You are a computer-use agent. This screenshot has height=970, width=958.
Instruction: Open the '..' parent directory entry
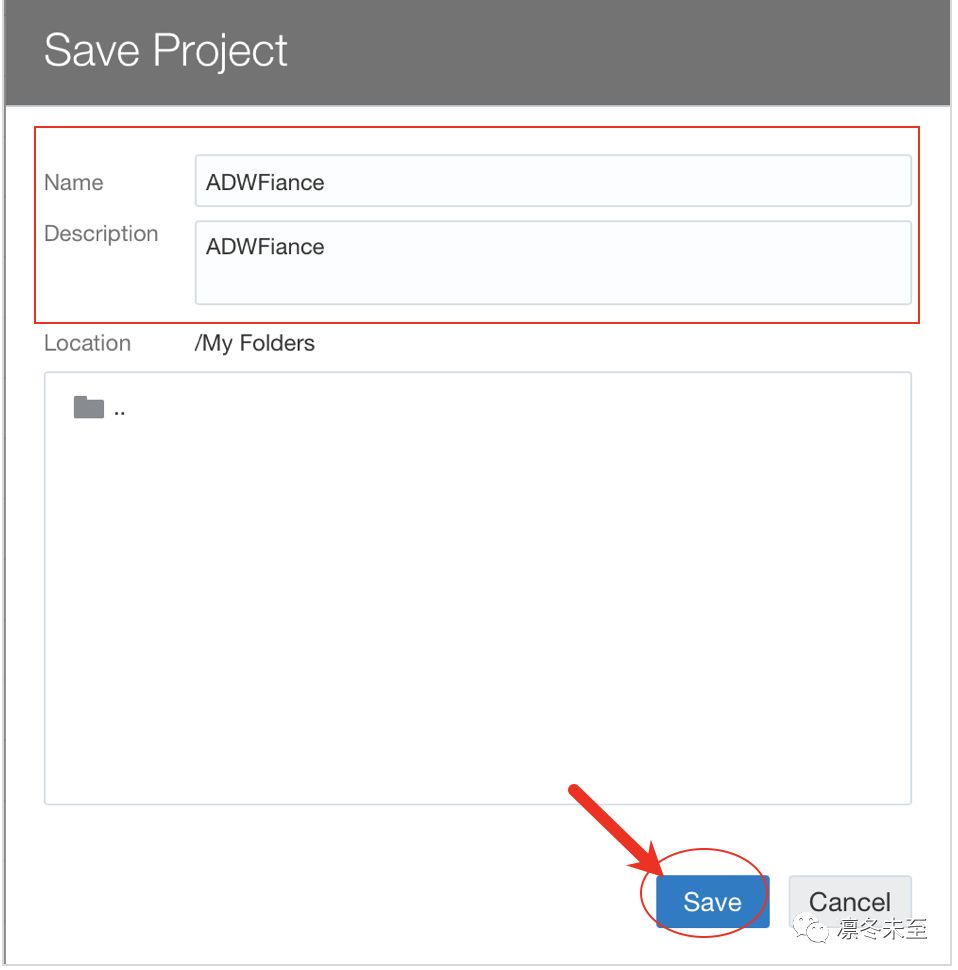point(100,408)
